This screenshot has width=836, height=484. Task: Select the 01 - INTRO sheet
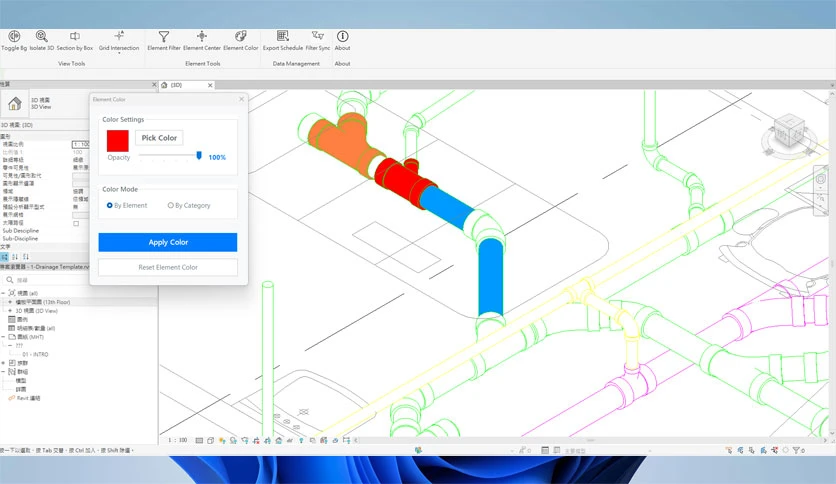35,354
